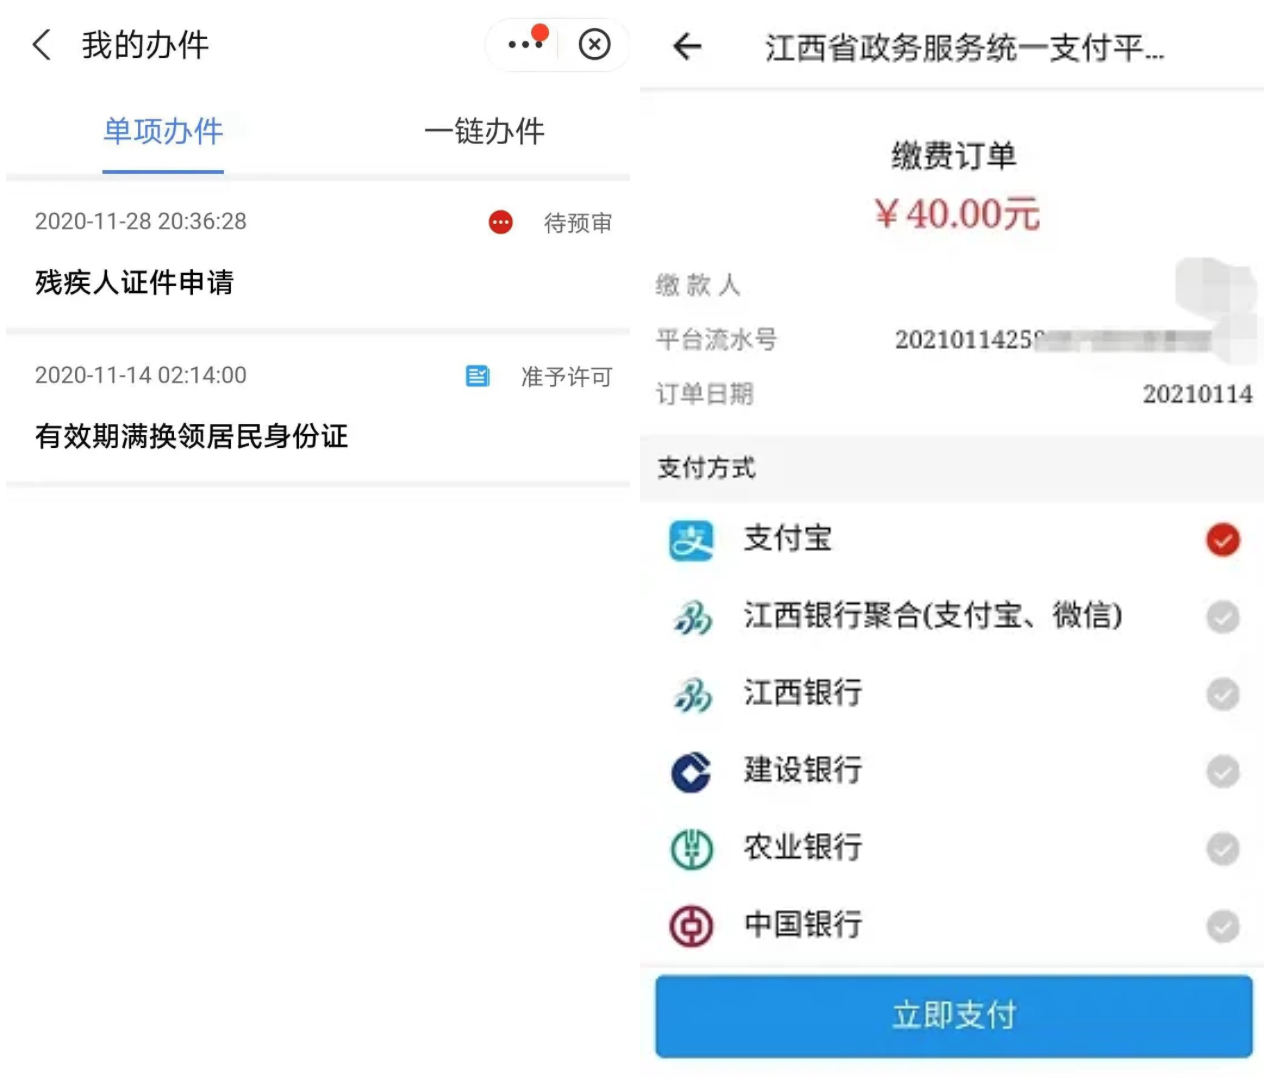
Task: Select the 农业银行 radio button
Action: 1223,849
